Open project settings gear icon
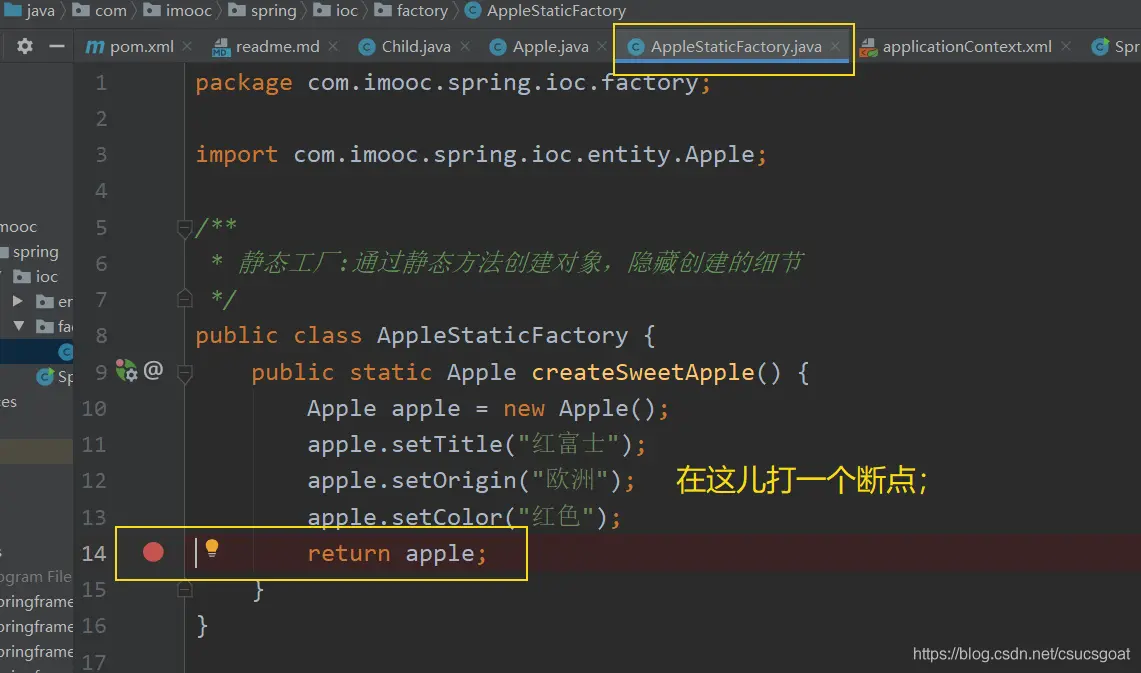Image resolution: width=1141 pixels, height=673 pixels. (25, 46)
